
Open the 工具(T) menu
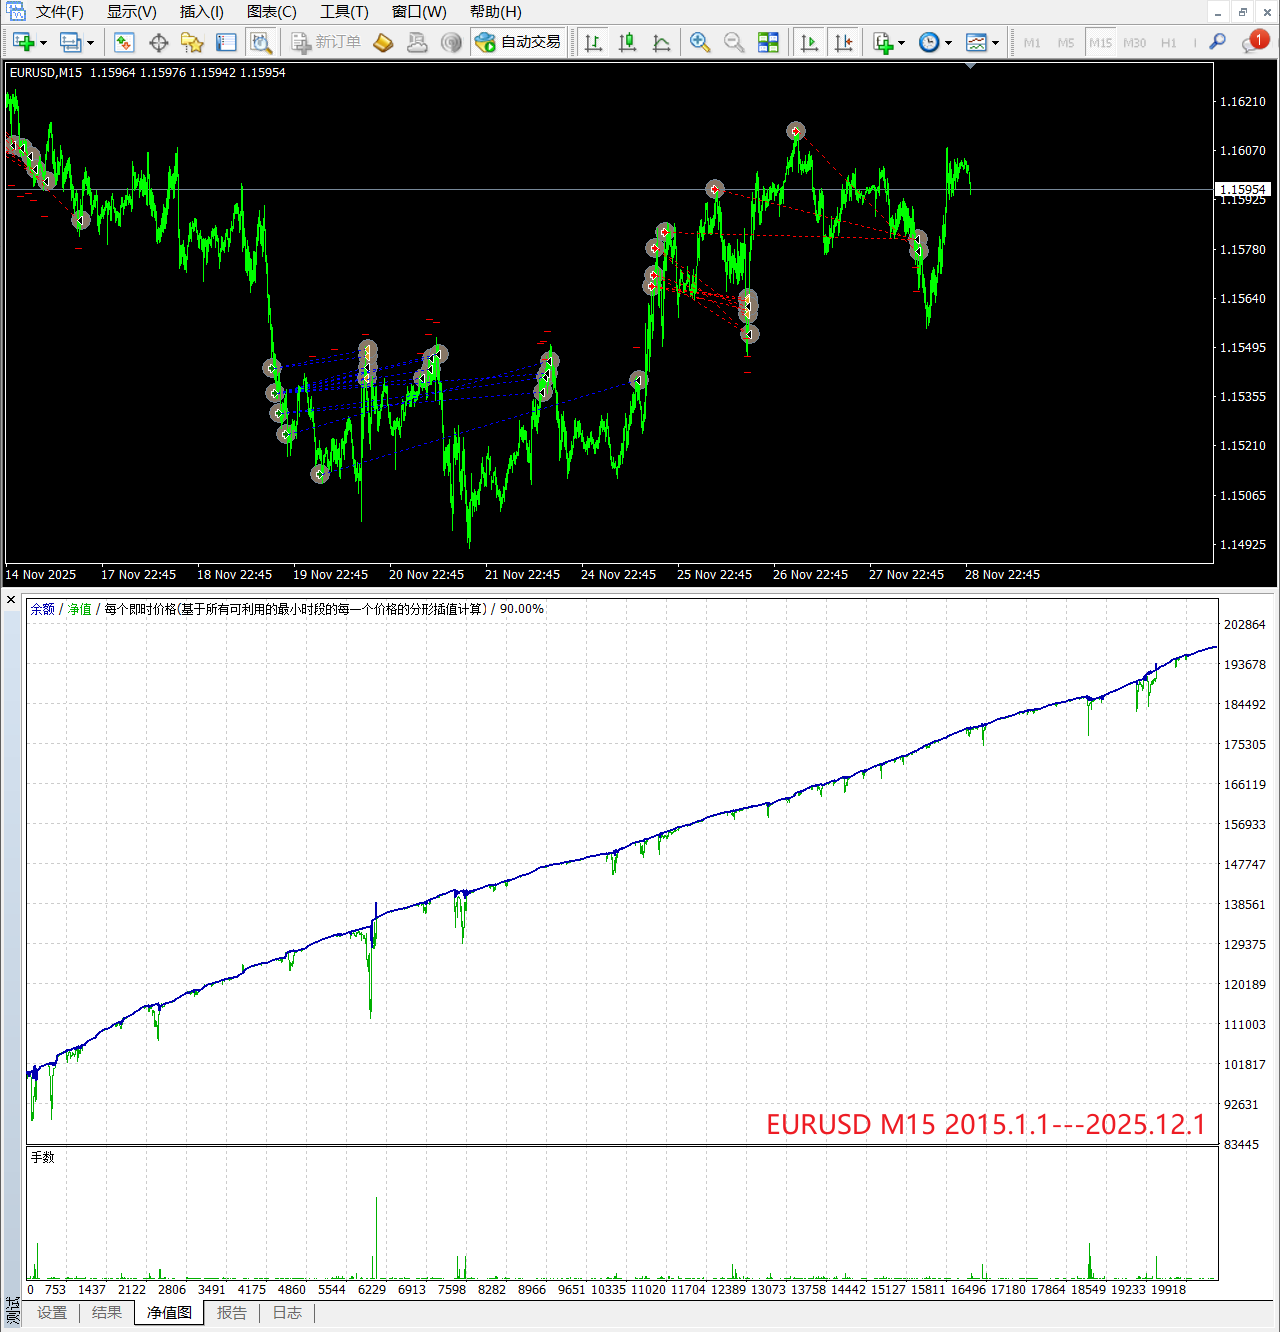pos(344,12)
